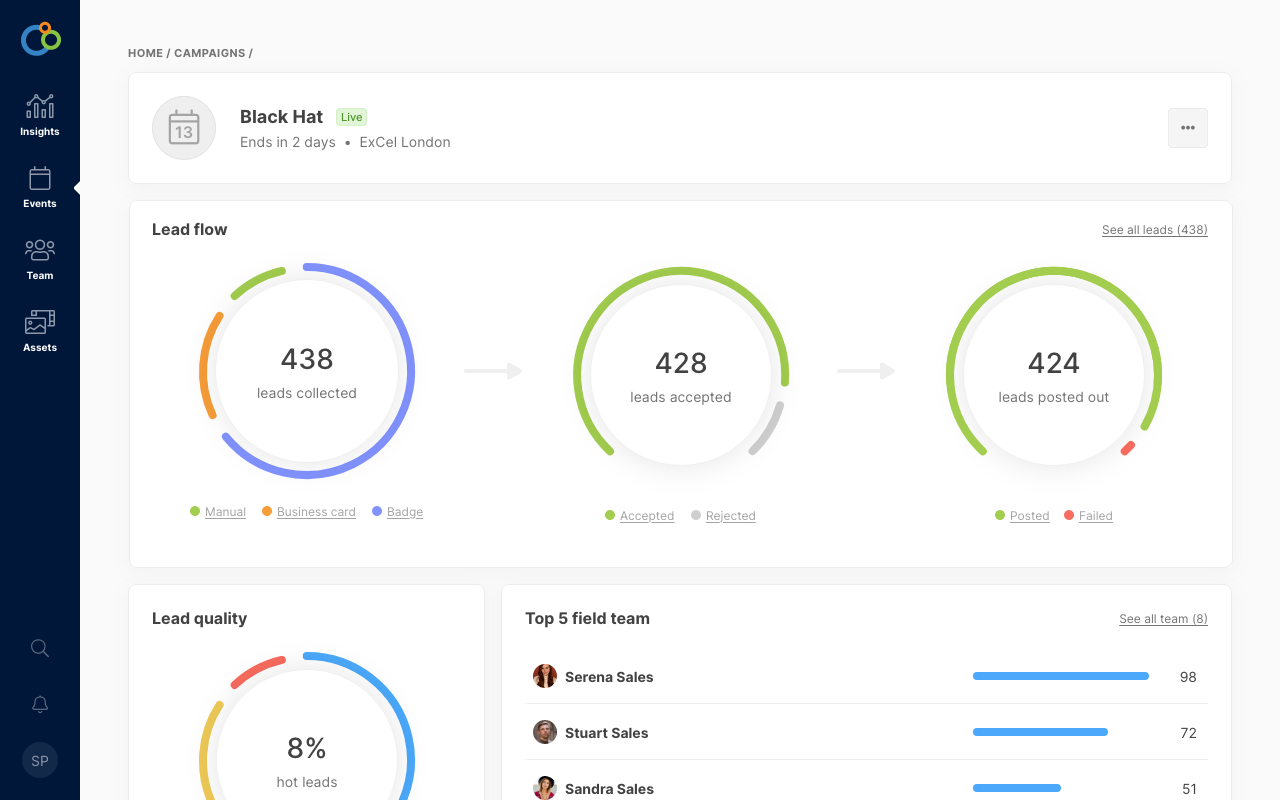Click Sandra's score 51
This screenshot has width=1280, height=800.
[1189, 789]
